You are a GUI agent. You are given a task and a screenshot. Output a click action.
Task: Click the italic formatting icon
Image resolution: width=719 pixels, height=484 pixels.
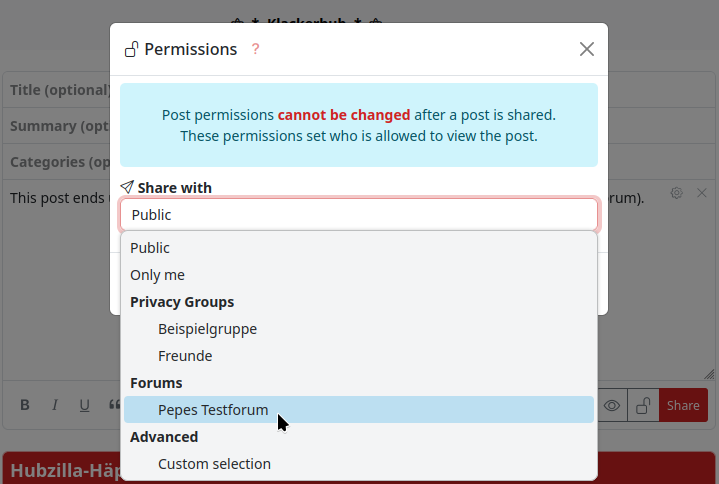tap(55, 405)
